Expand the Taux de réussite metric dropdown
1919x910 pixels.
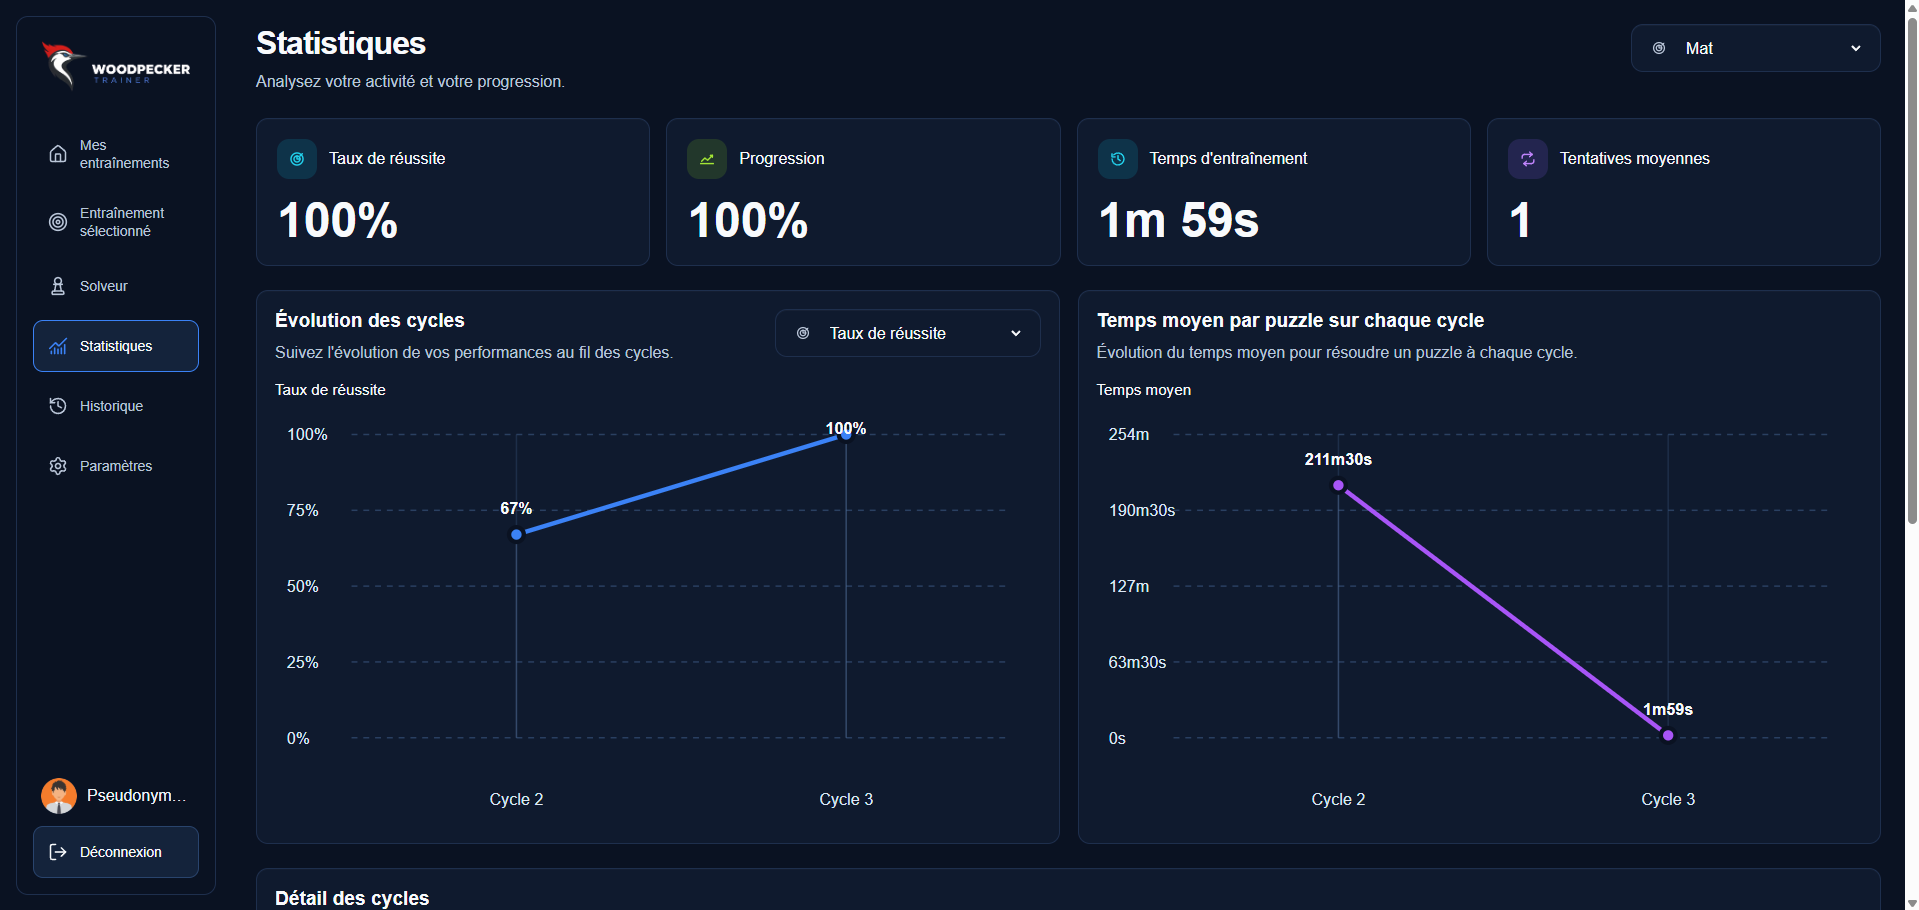tap(907, 333)
